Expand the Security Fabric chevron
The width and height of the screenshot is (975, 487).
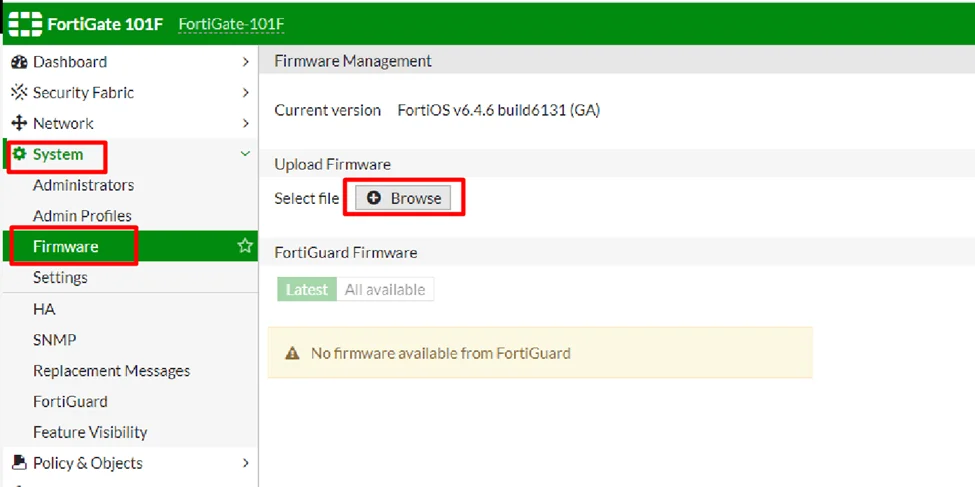click(x=246, y=93)
